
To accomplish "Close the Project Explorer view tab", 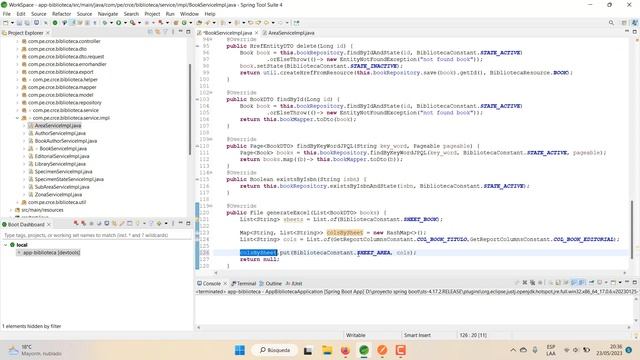I will [48, 33].
